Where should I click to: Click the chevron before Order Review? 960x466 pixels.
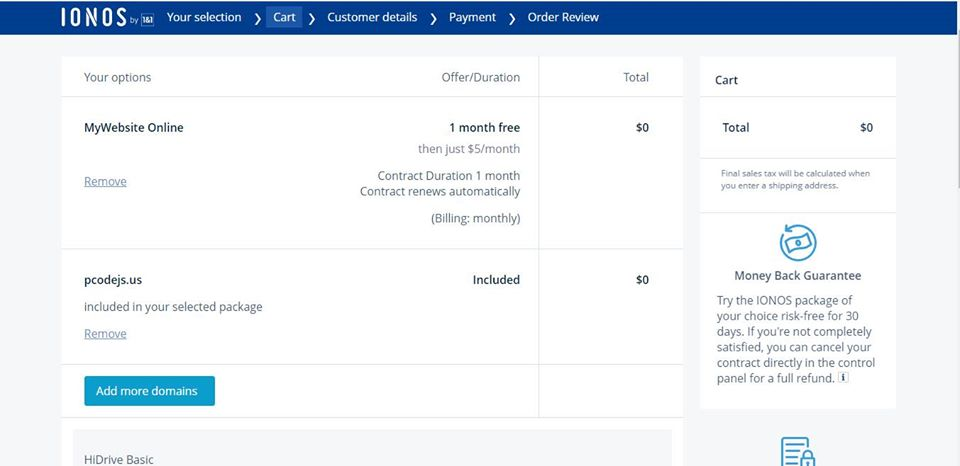(x=512, y=18)
